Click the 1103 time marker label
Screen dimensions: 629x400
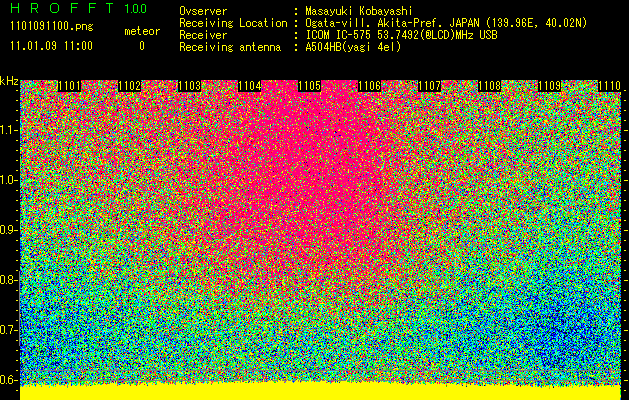pyautogui.click(x=189, y=86)
